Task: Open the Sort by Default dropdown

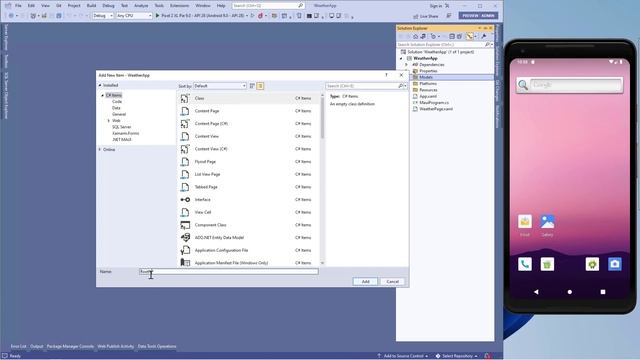Action: (x=220, y=86)
